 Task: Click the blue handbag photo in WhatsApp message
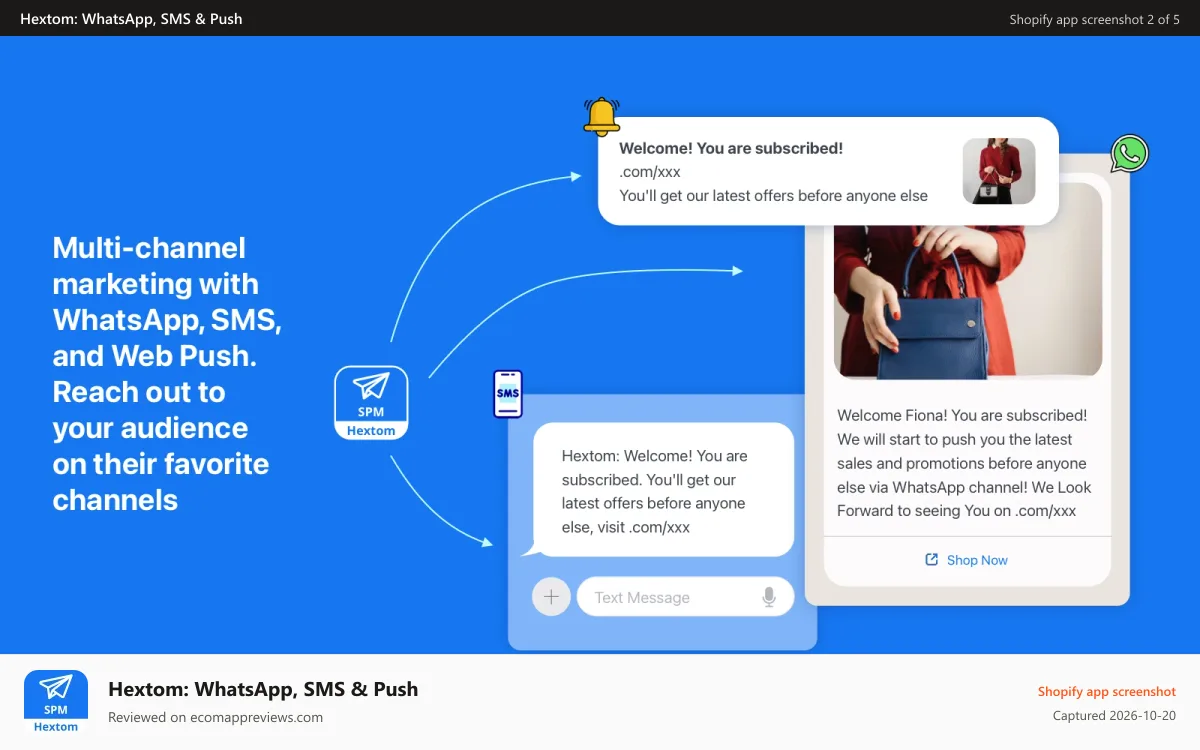point(968,302)
